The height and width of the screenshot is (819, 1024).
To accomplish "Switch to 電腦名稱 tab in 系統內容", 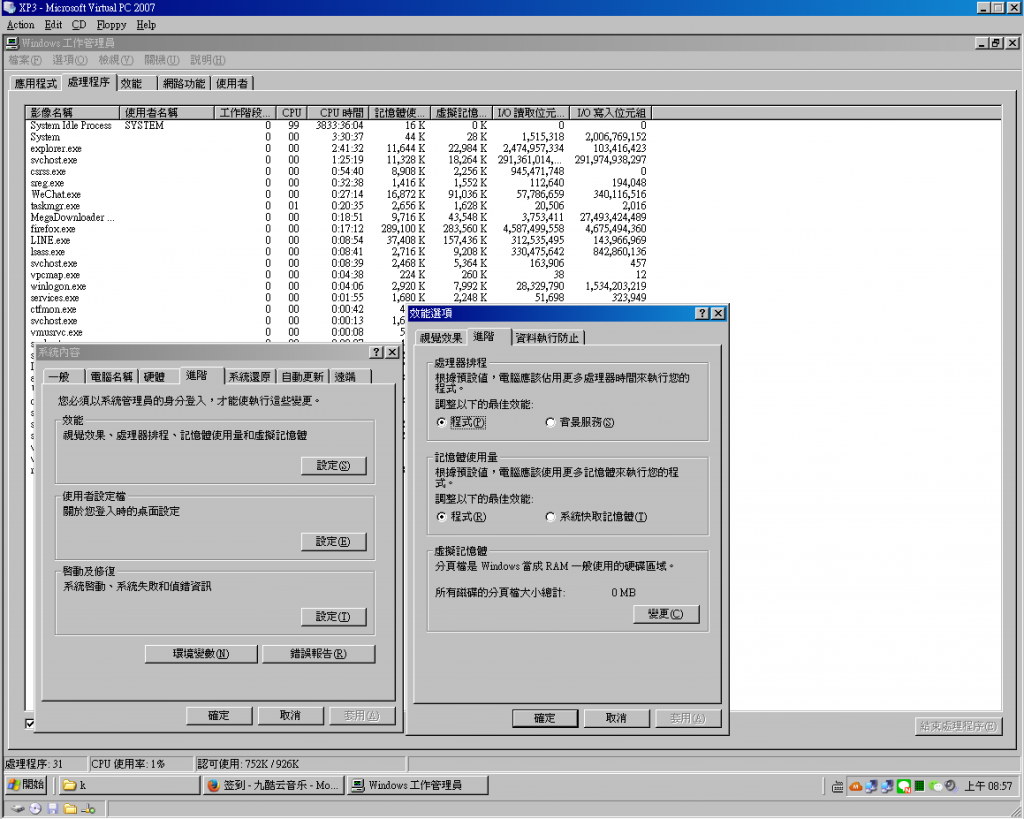I will 111,377.
